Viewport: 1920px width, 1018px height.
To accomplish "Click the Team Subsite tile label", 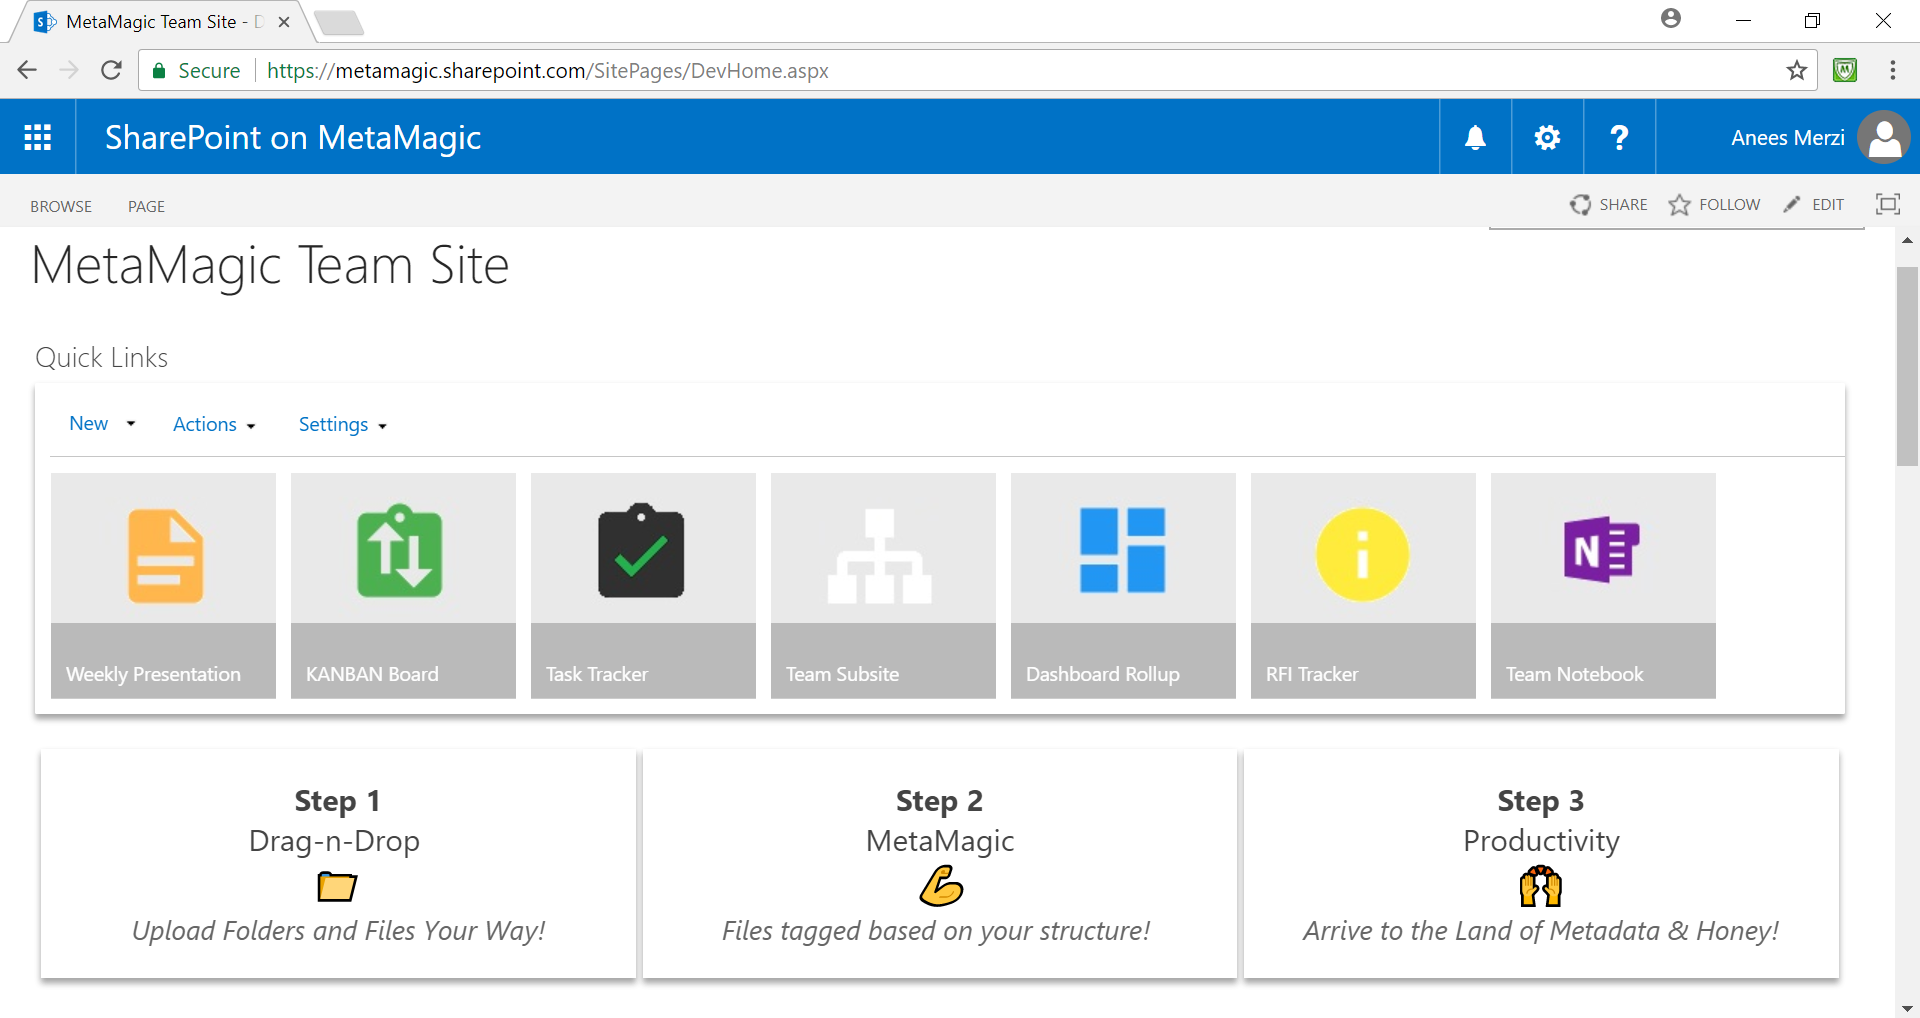I will [842, 674].
